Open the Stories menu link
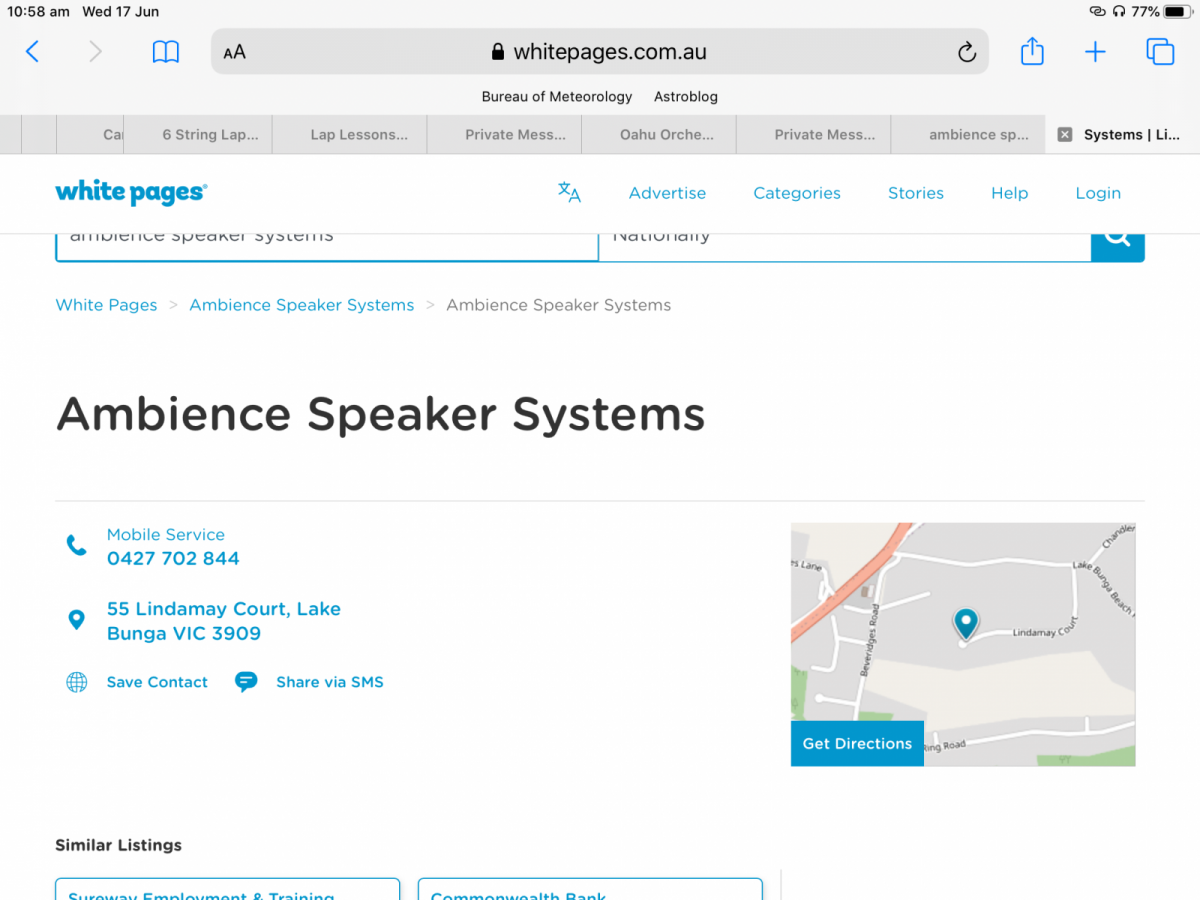This screenshot has height=900, width=1200. tap(916, 193)
